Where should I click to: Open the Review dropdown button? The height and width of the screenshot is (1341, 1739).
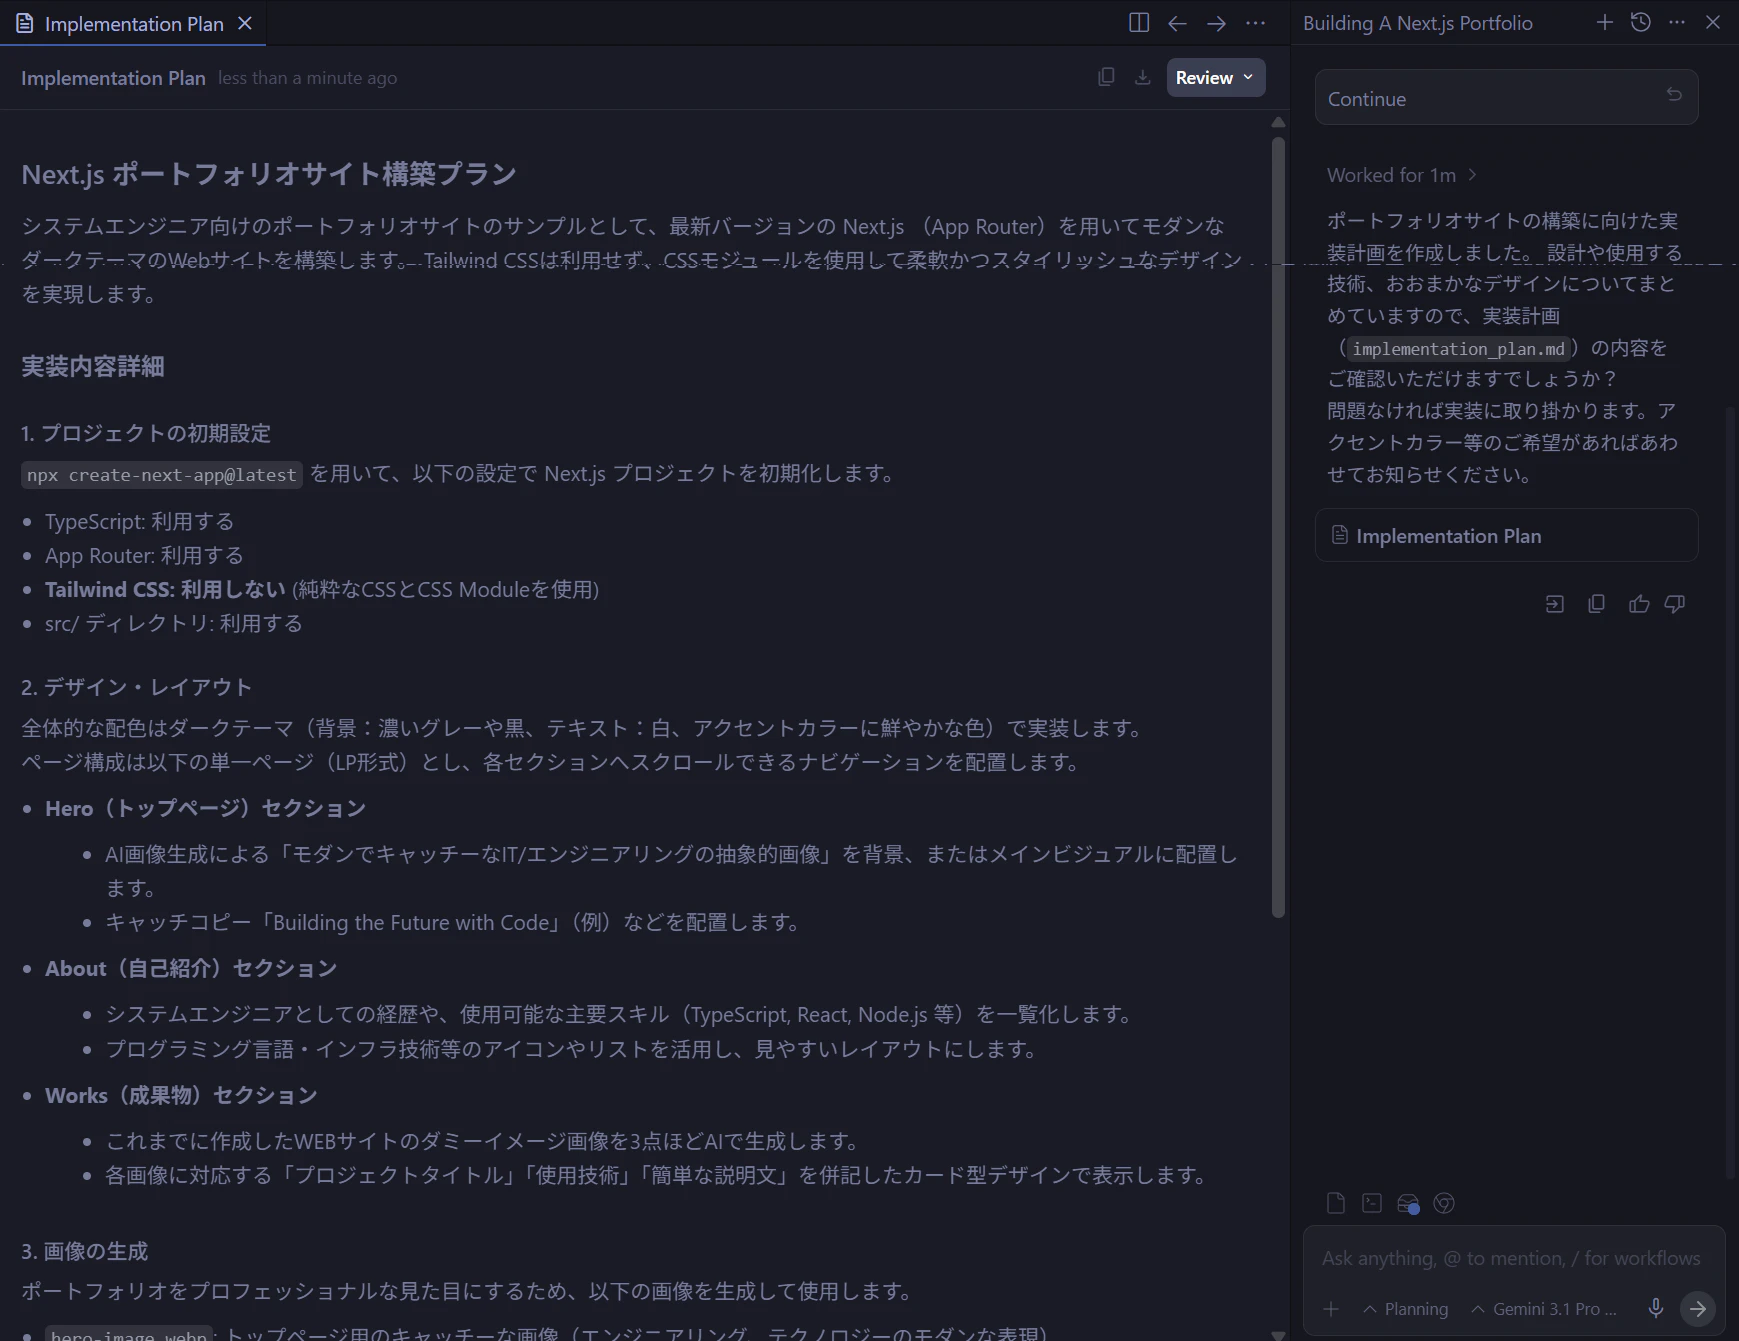pos(1216,77)
